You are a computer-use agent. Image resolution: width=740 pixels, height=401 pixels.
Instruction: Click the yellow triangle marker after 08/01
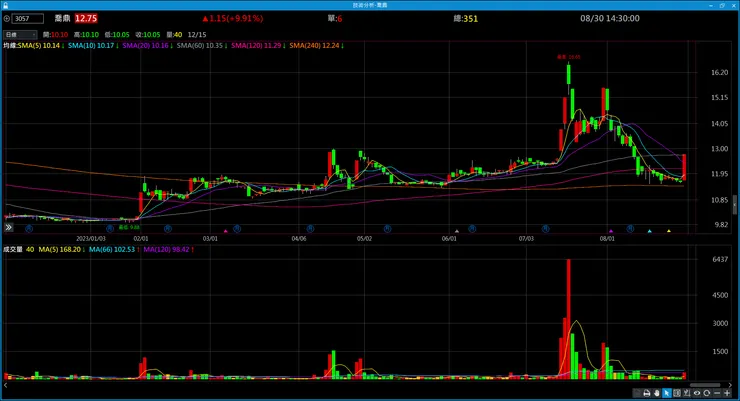tap(669, 231)
